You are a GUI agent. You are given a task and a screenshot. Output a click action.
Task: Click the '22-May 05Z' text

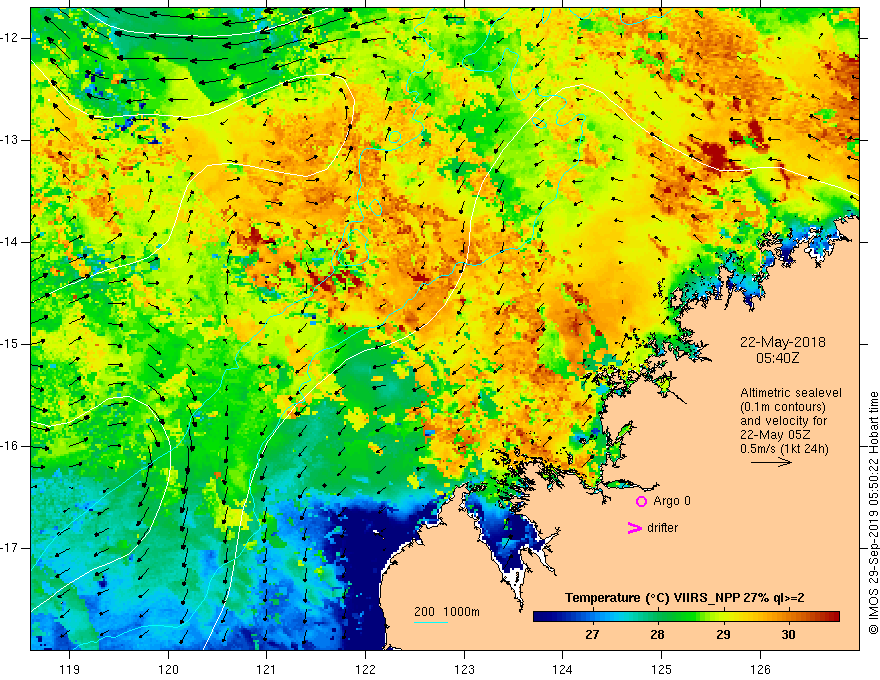pyautogui.click(x=774, y=435)
